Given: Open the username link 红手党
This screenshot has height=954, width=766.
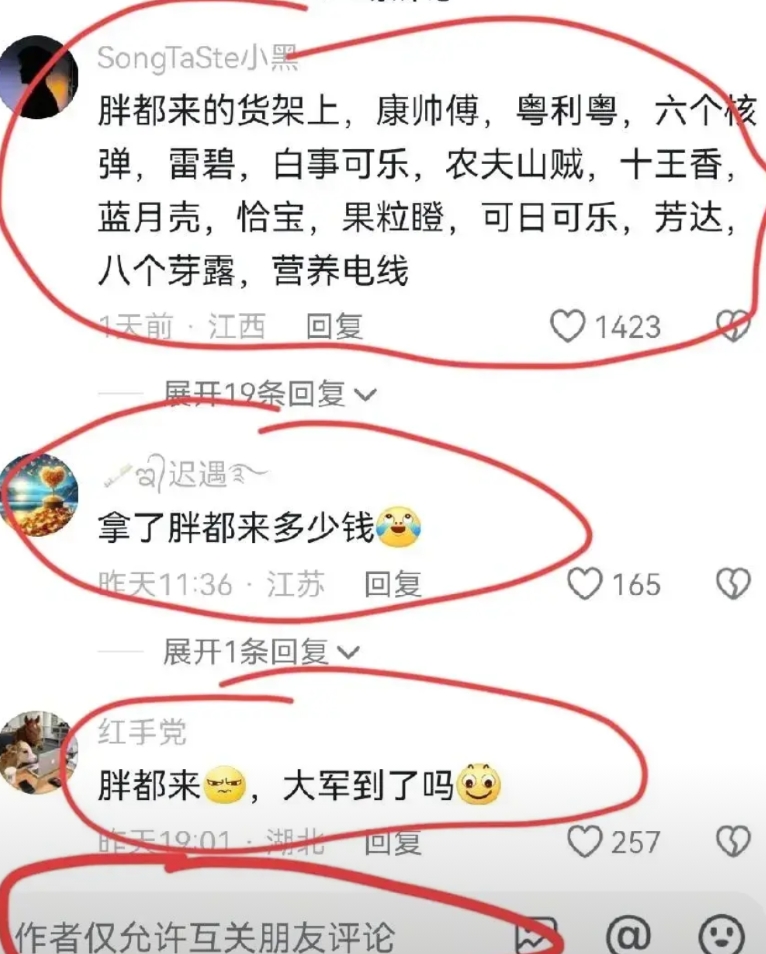Looking at the screenshot, I should click(x=142, y=731).
